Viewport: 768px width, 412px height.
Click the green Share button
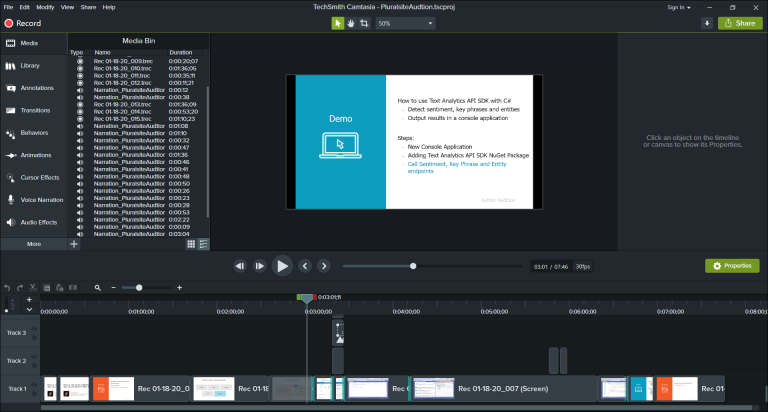(x=740, y=23)
